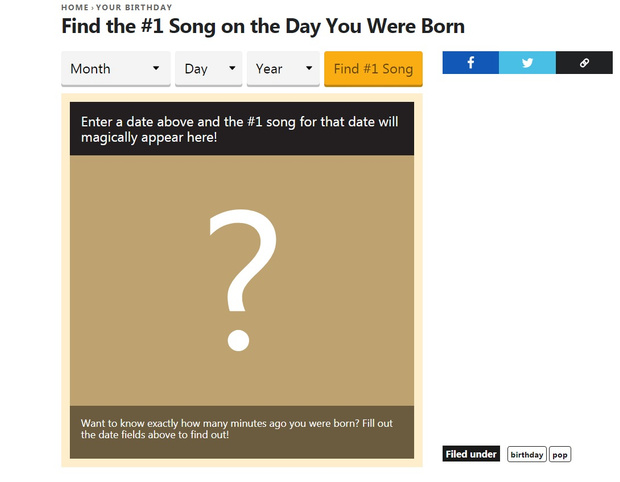This screenshot has height=482, width=620.
Task: Click the Find #1 Song button
Action: tap(373, 68)
